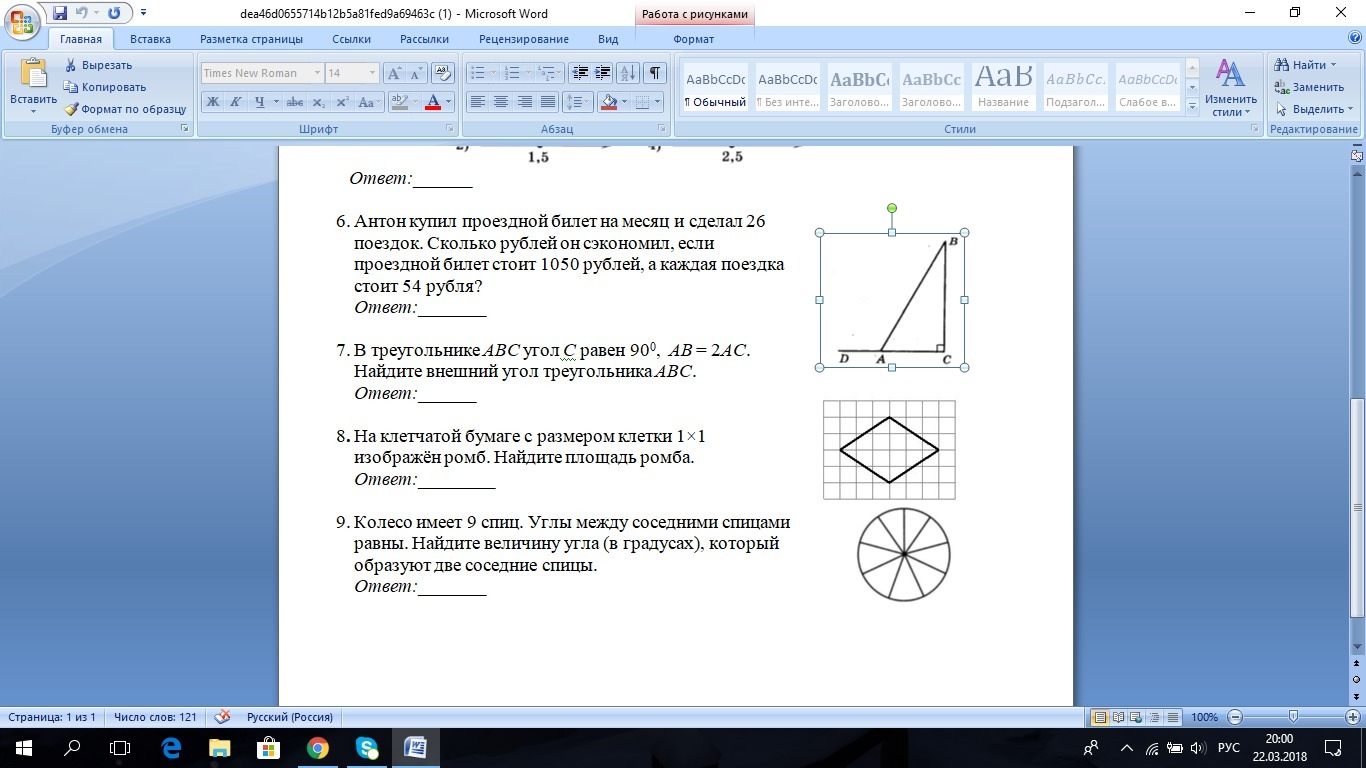Click the Вырезать cut button

click(x=98, y=65)
